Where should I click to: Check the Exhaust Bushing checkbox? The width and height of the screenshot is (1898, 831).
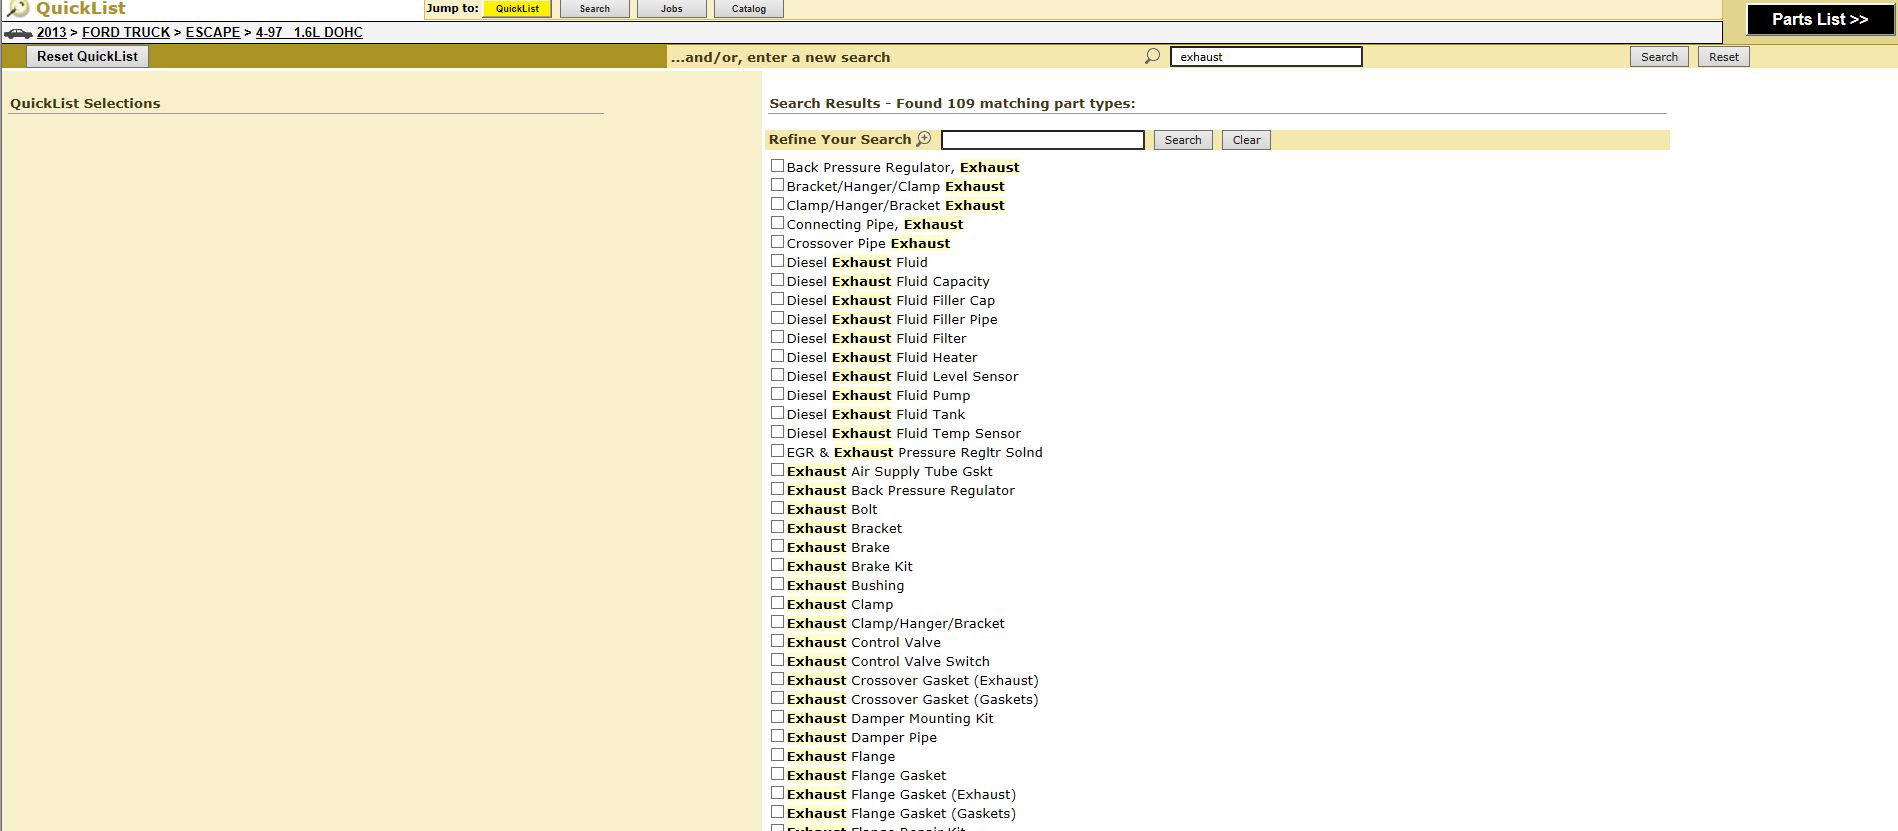click(777, 584)
